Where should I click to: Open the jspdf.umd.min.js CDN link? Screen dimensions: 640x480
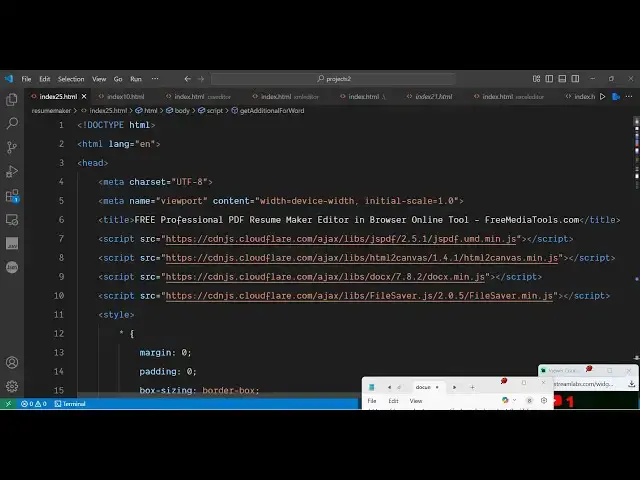point(341,239)
